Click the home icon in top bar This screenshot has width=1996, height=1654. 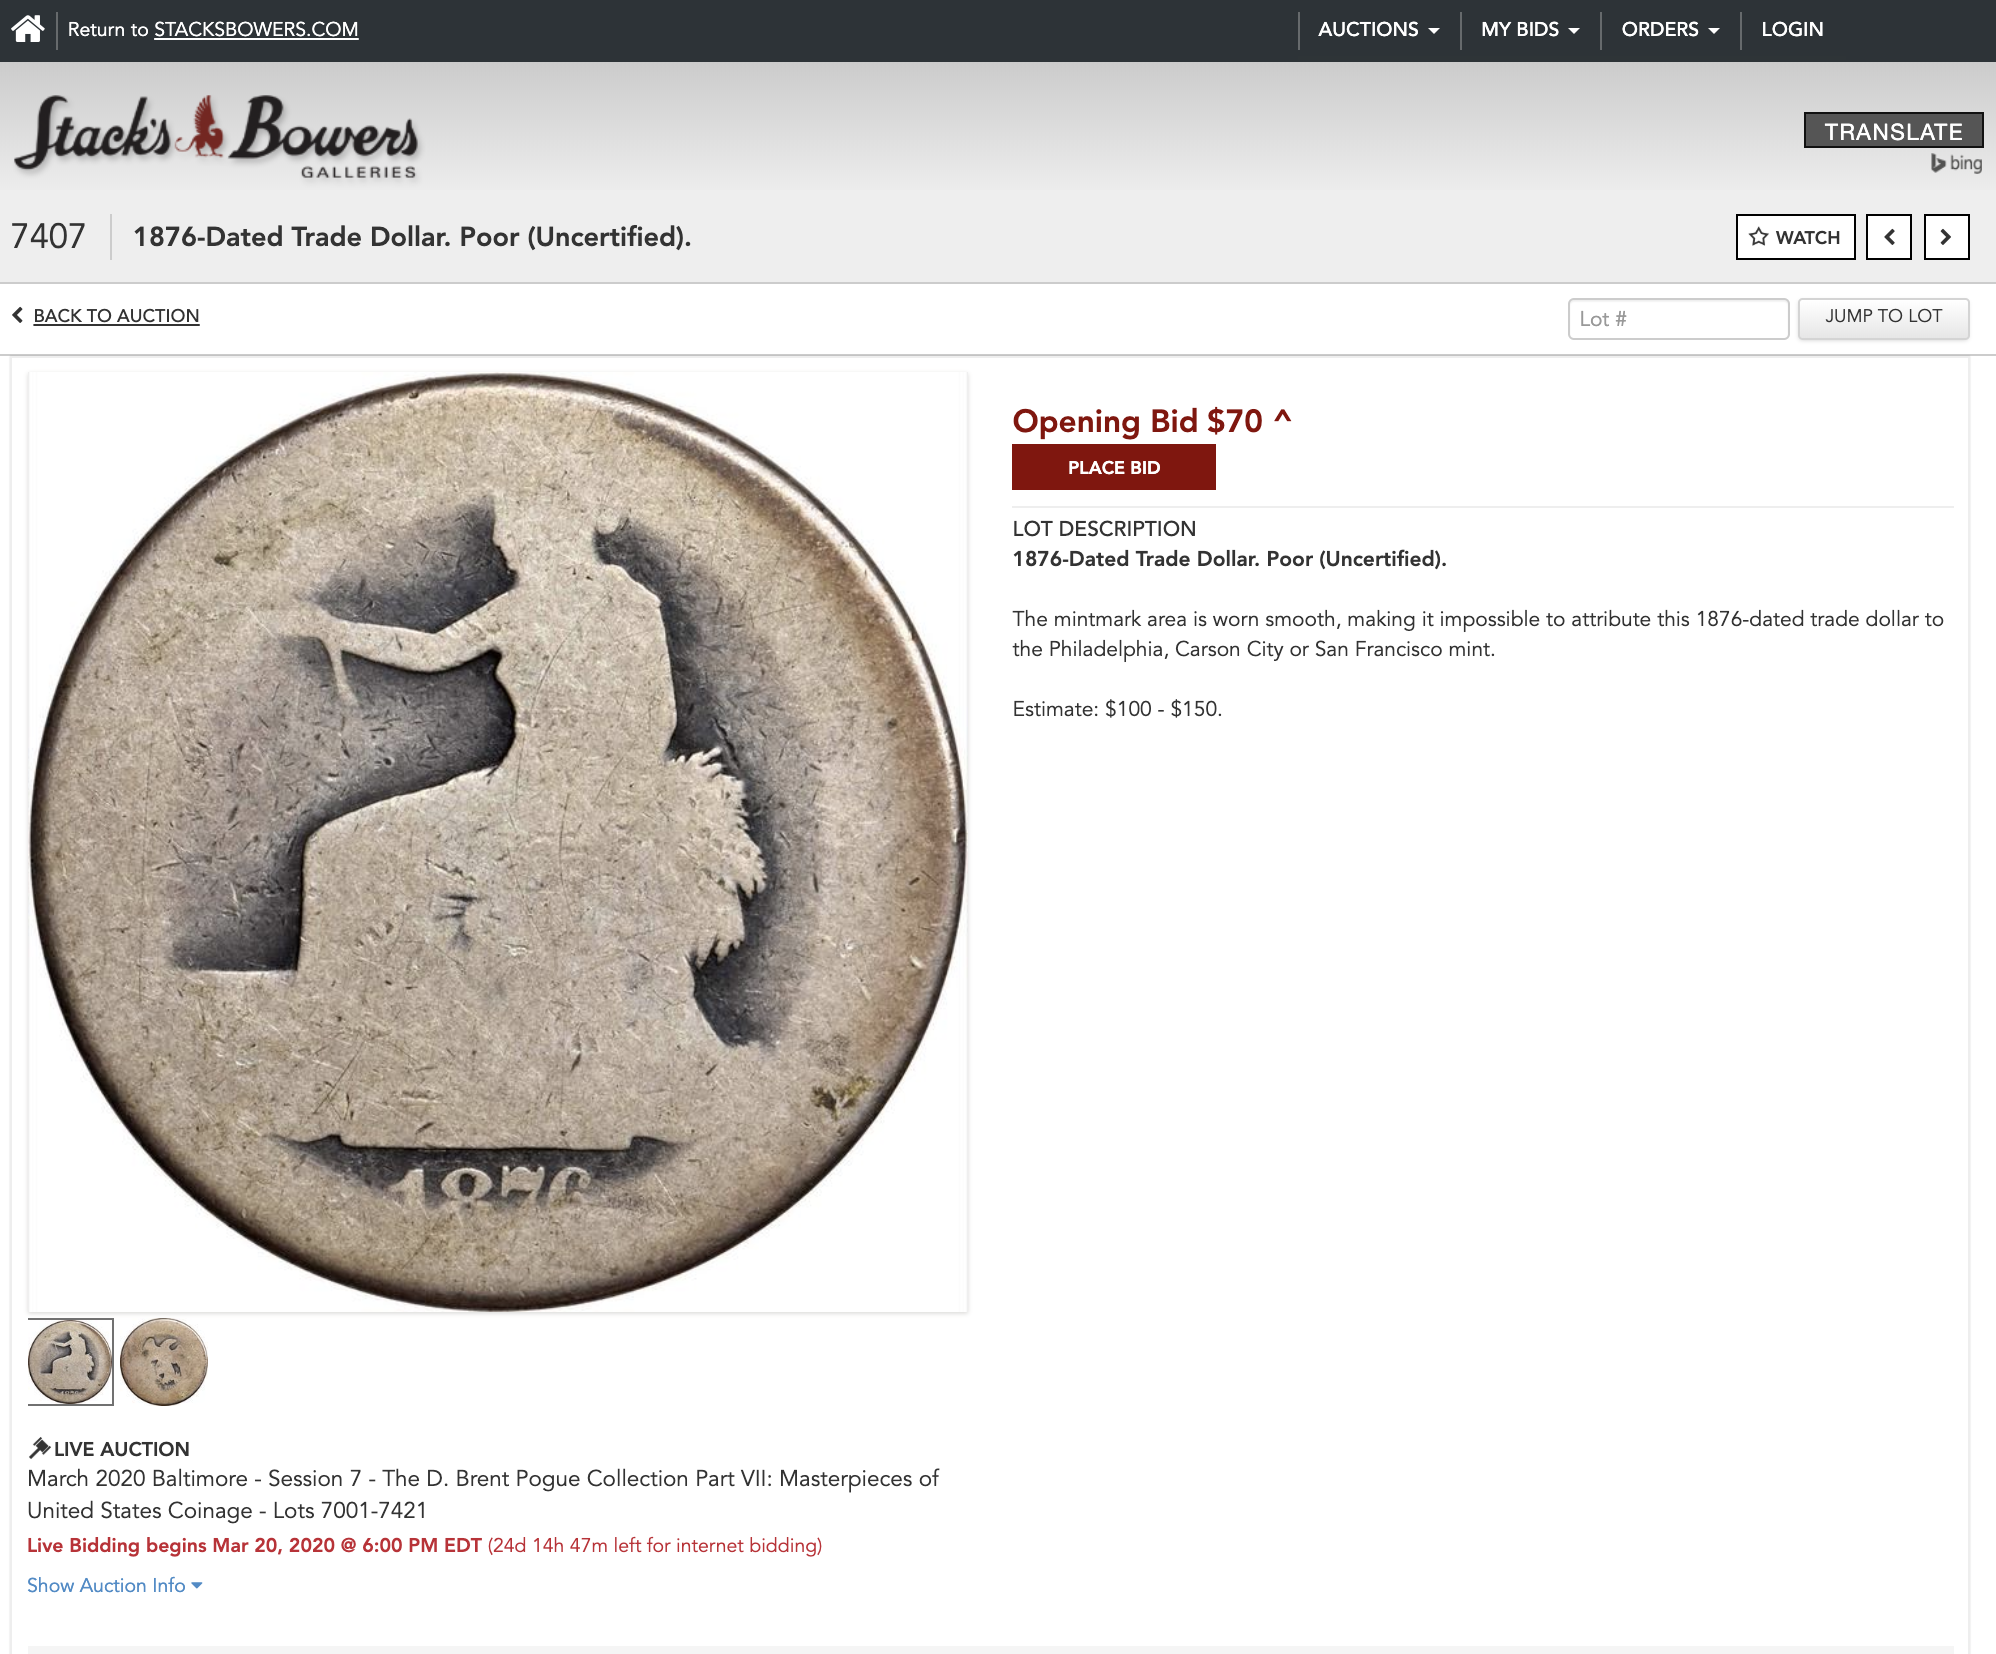click(x=28, y=29)
